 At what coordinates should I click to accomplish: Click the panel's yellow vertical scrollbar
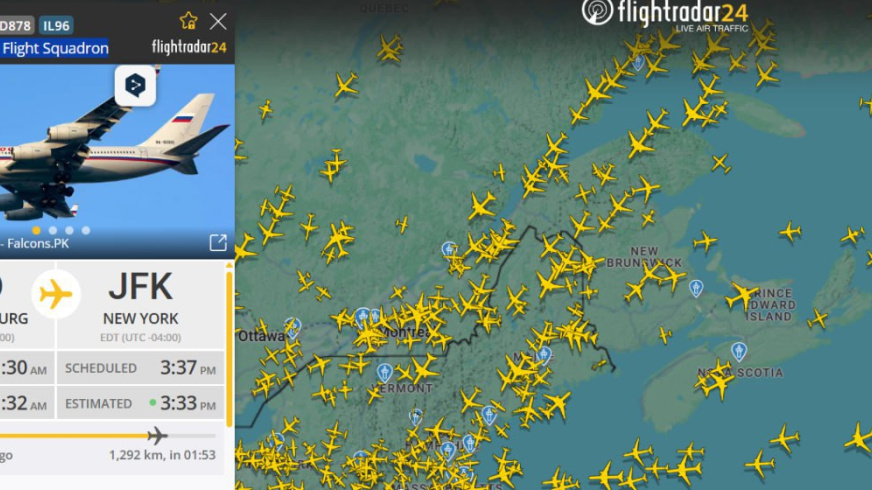point(229,345)
